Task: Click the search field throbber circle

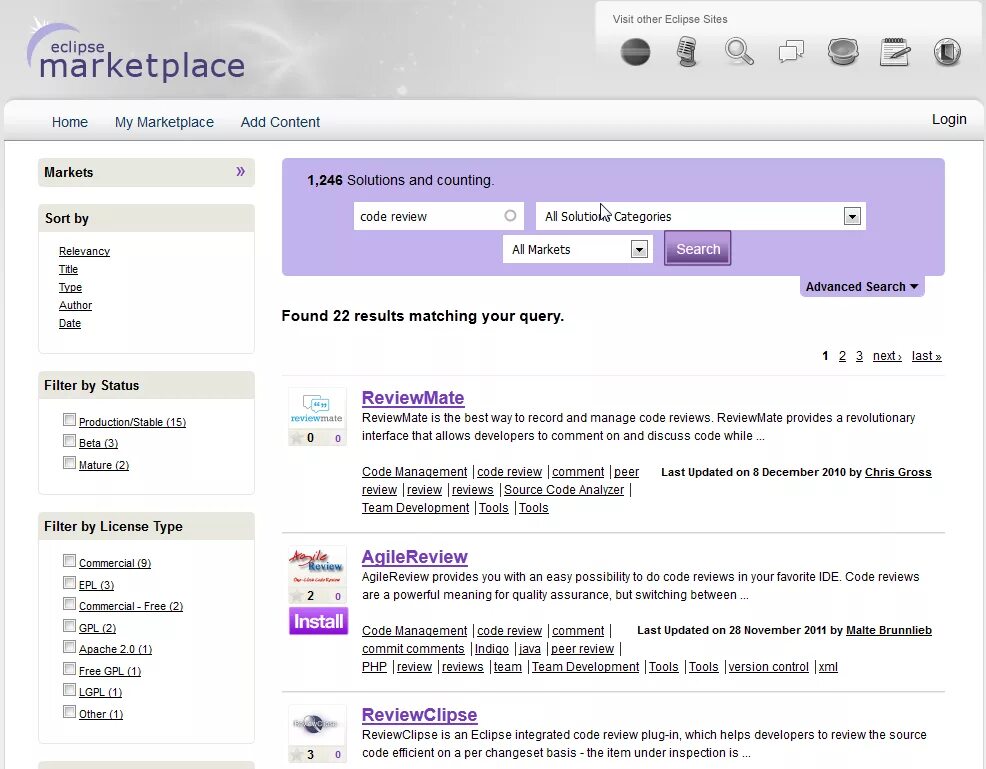Action: pyautogui.click(x=510, y=216)
